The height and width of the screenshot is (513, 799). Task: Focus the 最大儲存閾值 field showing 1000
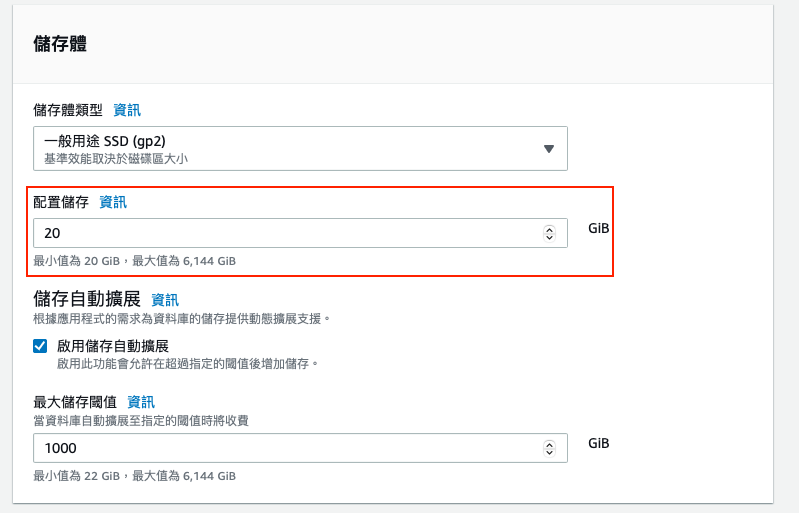pyautogui.click(x=285, y=448)
